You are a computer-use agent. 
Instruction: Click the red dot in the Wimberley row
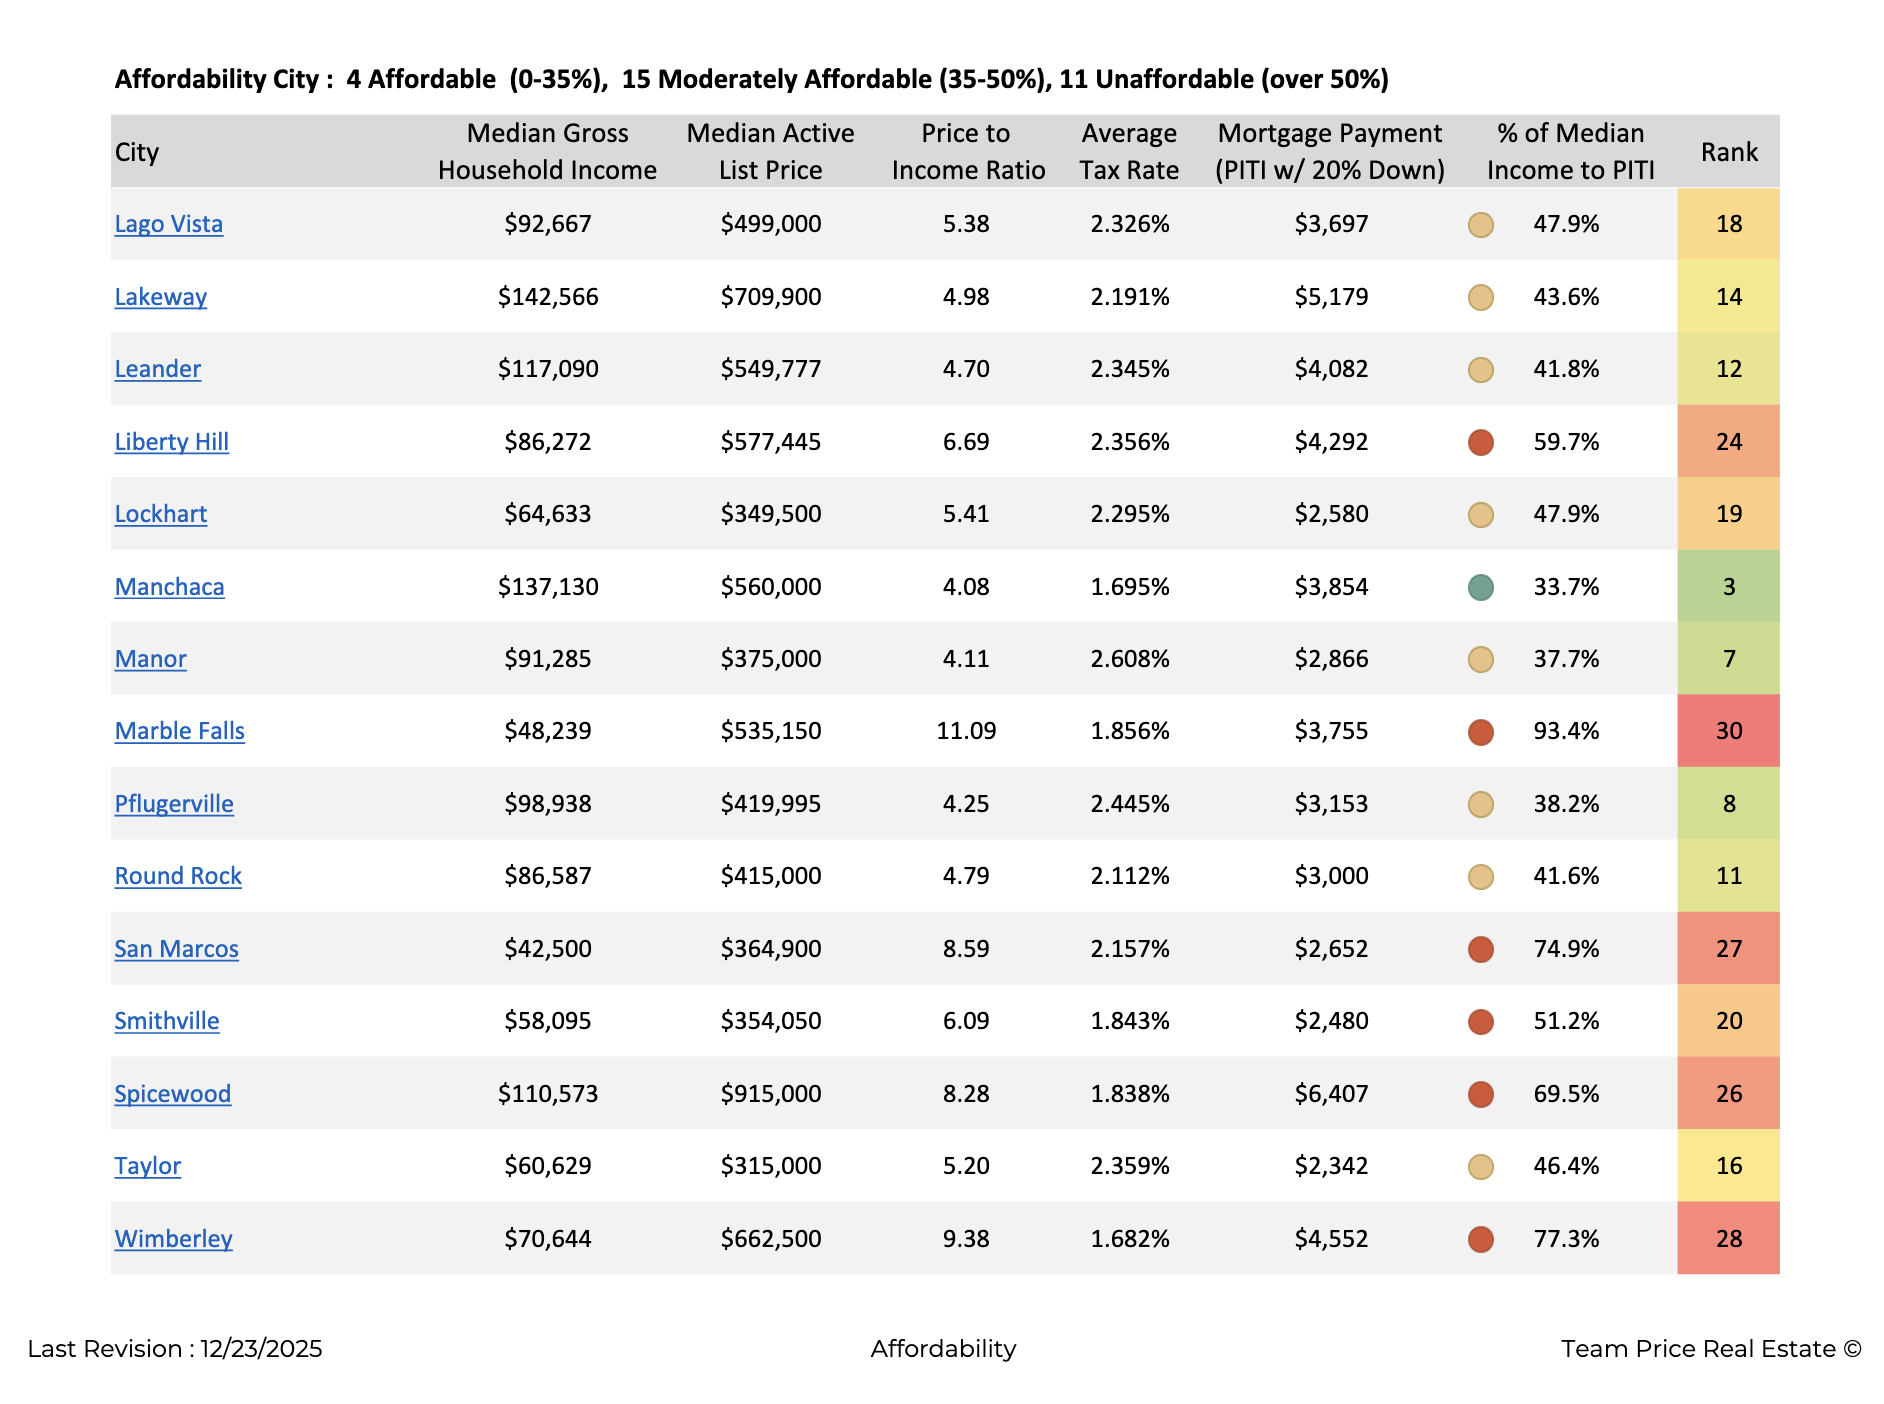click(1480, 1239)
